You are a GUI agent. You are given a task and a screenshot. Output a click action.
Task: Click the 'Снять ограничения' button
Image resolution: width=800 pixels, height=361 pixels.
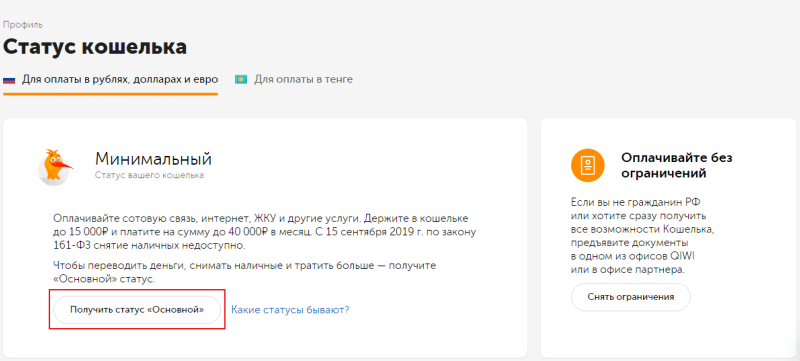[x=631, y=297]
